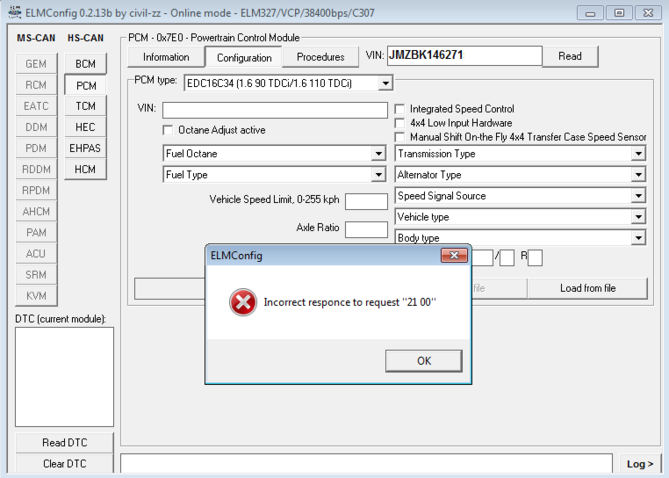Open the Body type dropdown
This screenshot has height=478, width=669.
tap(638, 237)
